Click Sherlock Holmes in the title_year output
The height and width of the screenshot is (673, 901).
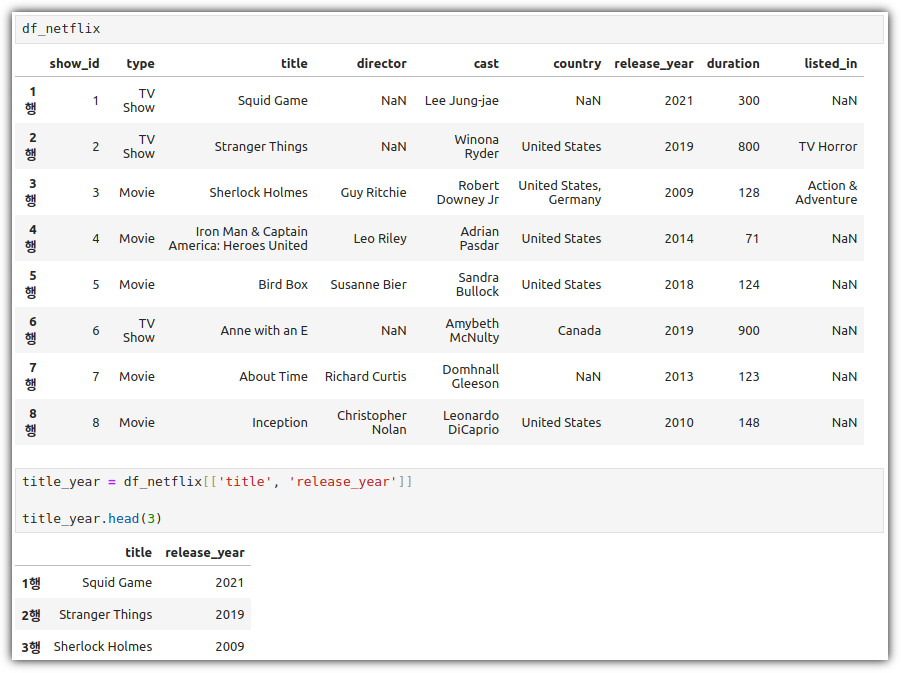point(103,647)
